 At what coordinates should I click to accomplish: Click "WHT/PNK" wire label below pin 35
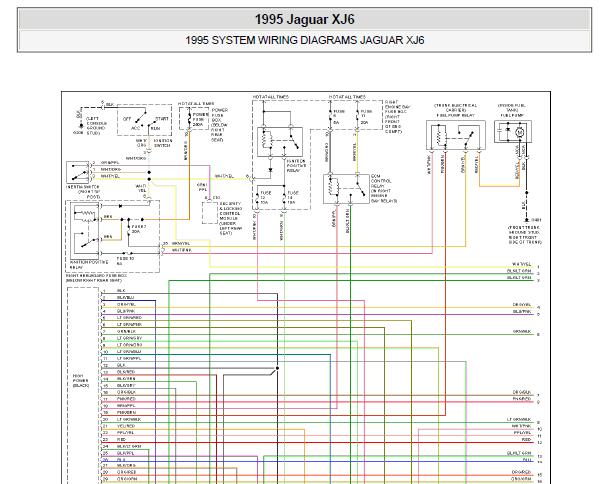(182, 250)
